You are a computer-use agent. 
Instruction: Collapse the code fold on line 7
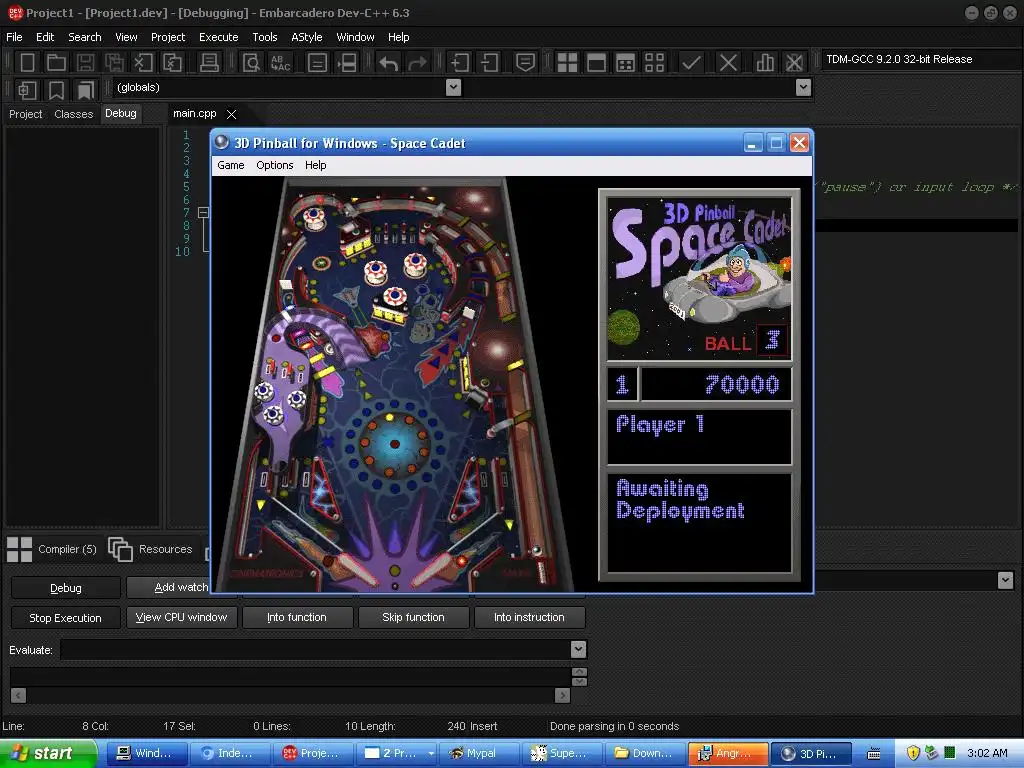(203, 212)
